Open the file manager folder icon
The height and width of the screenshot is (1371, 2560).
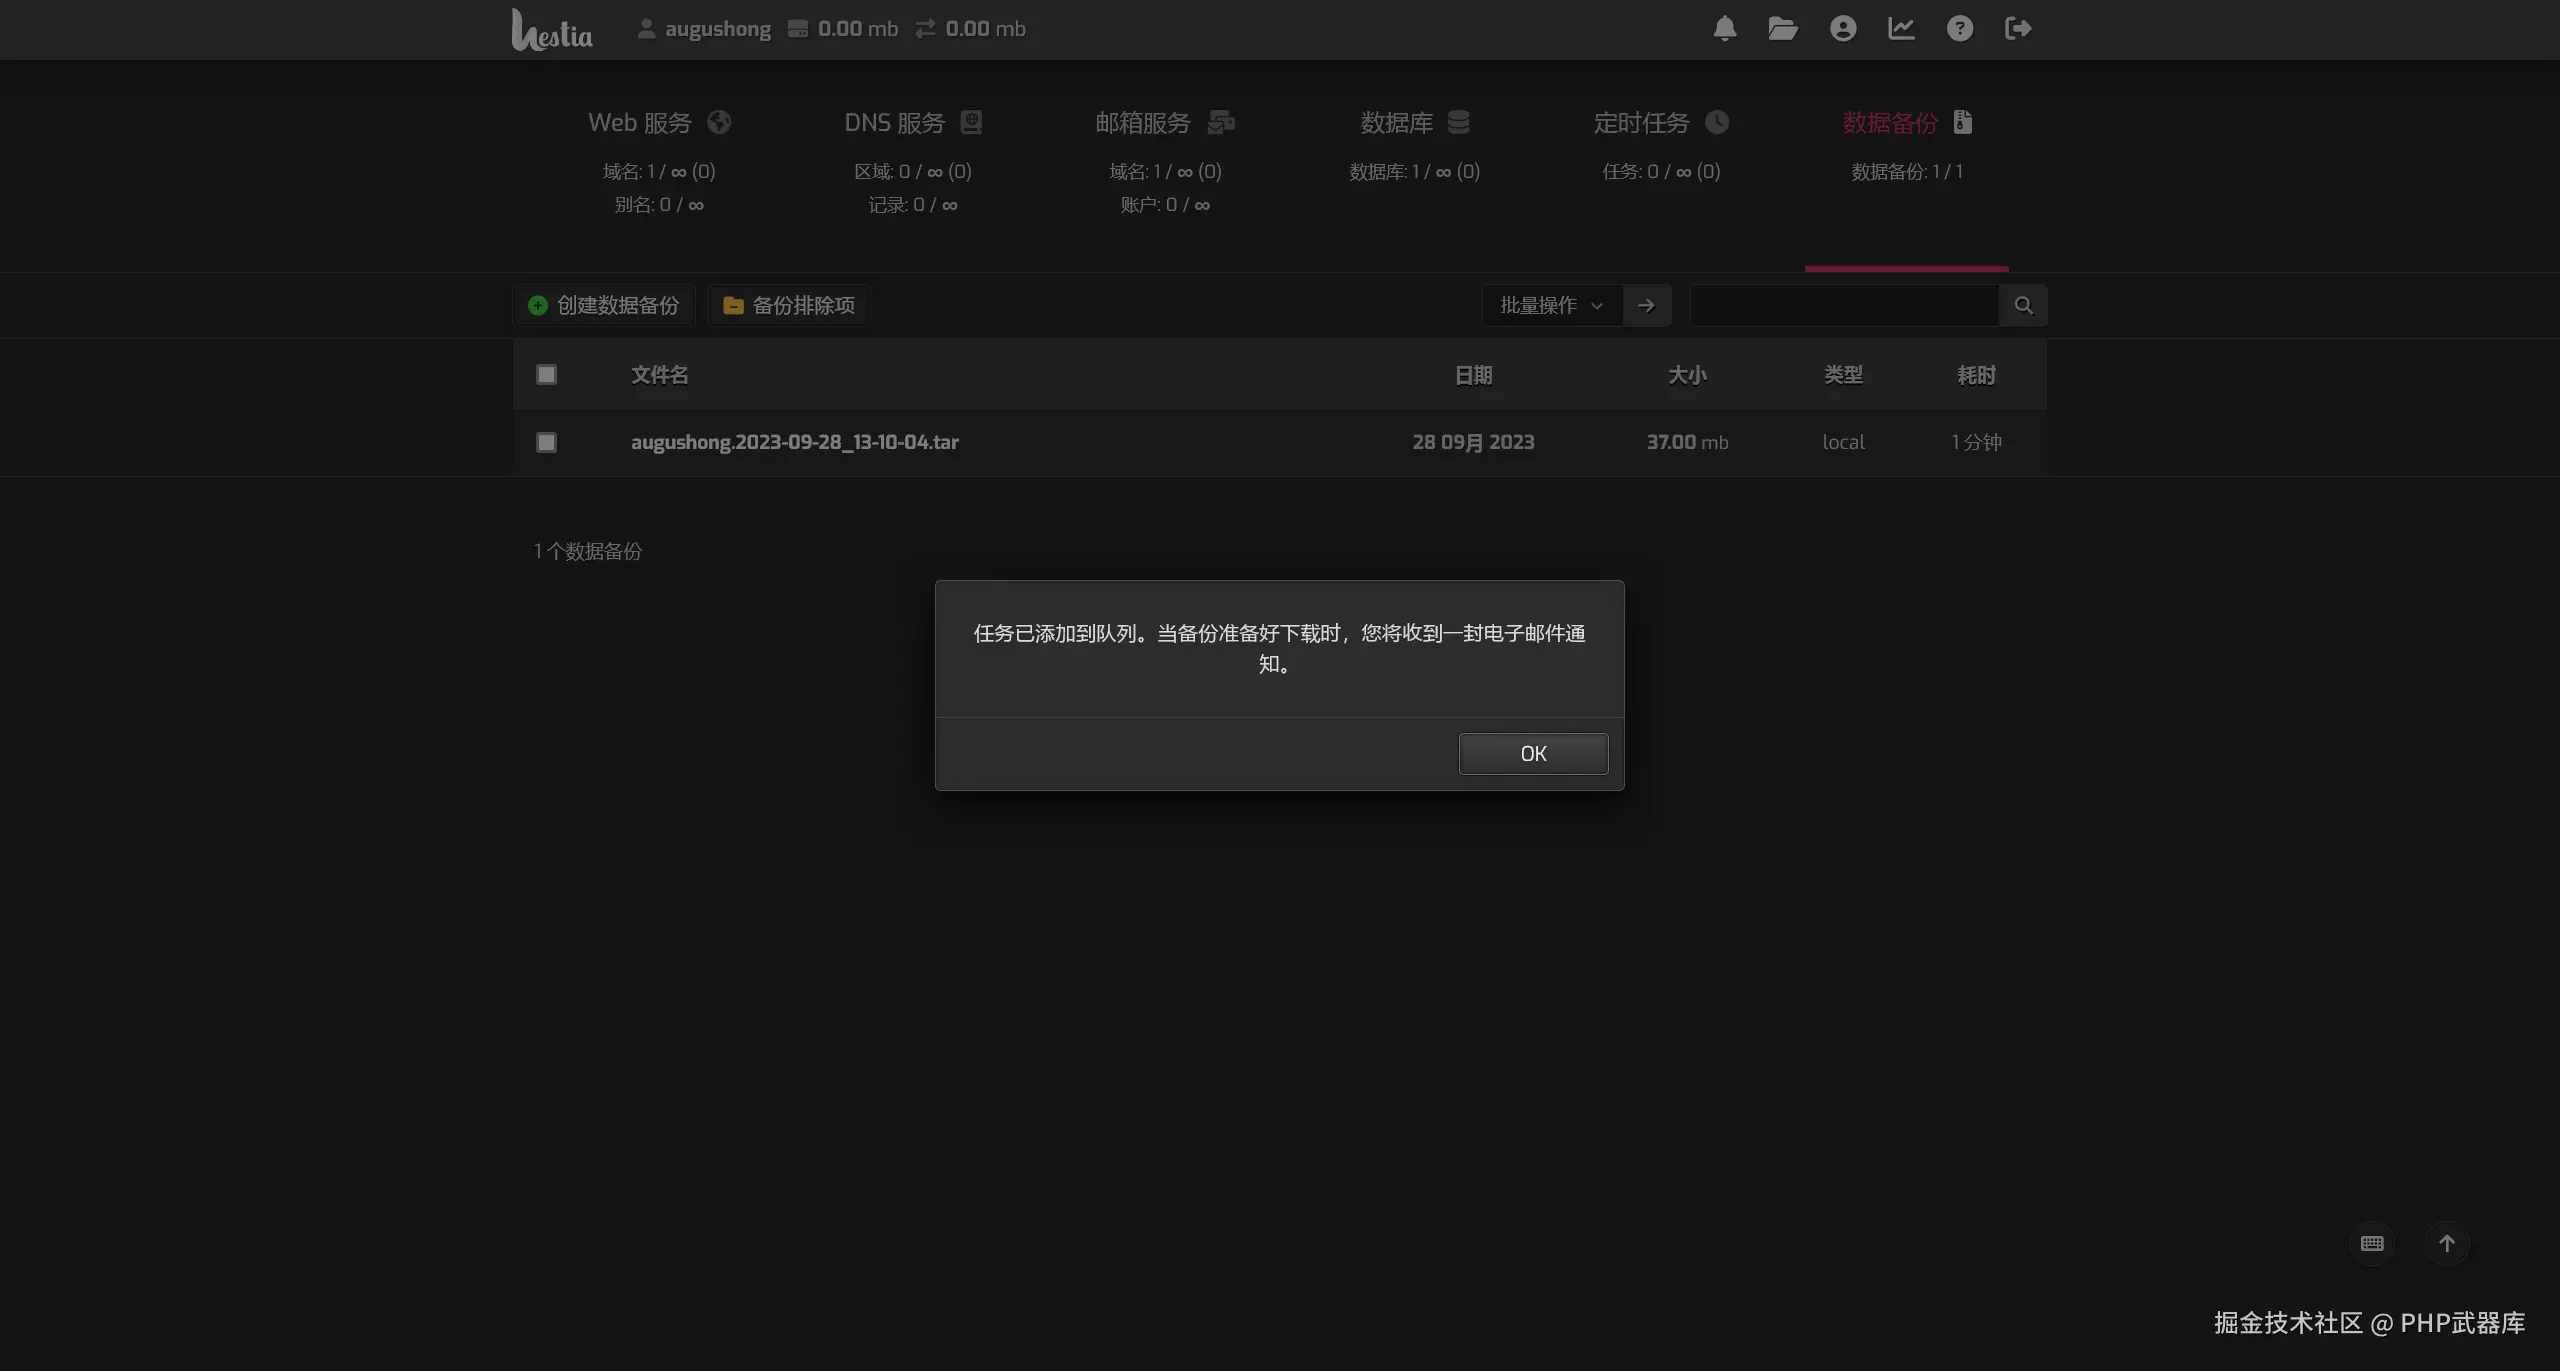pyautogui.click(x=1782, y=29)
